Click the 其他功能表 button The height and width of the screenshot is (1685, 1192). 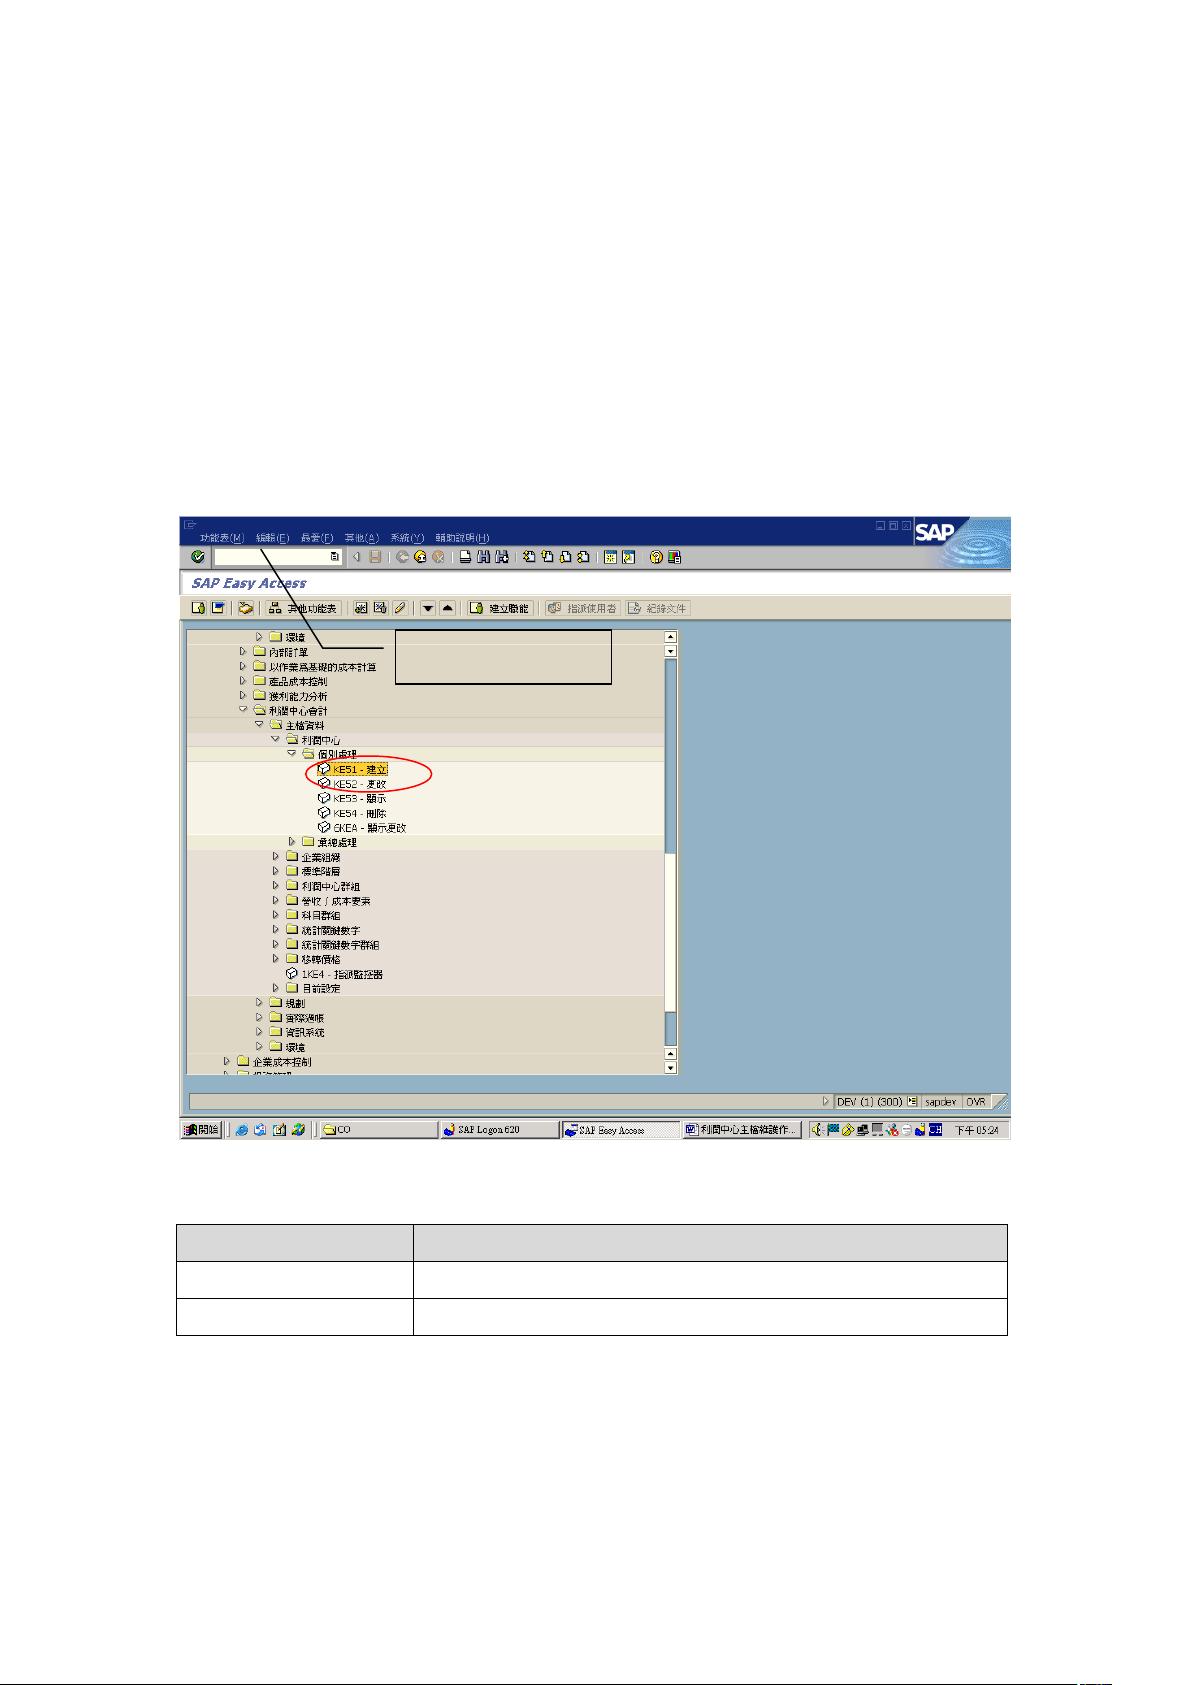304,608
